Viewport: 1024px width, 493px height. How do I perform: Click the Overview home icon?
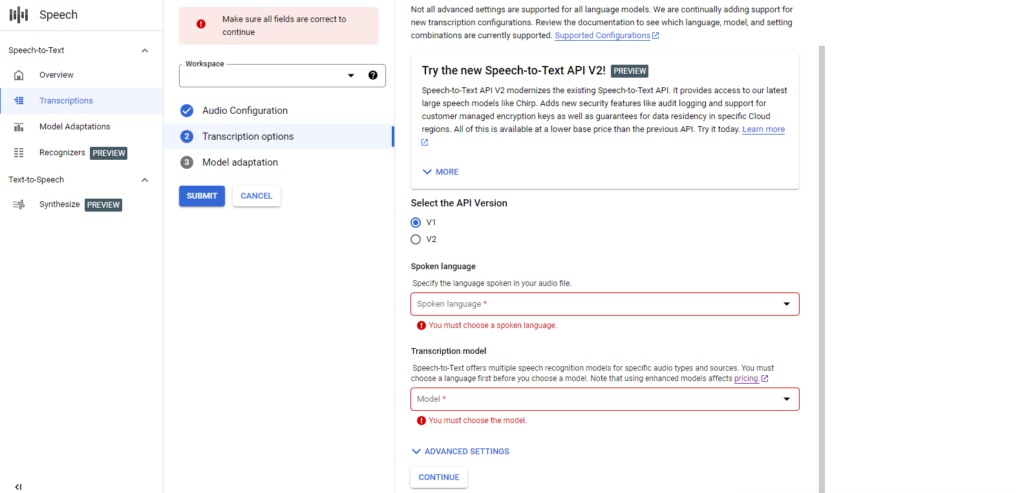point(19,75)
